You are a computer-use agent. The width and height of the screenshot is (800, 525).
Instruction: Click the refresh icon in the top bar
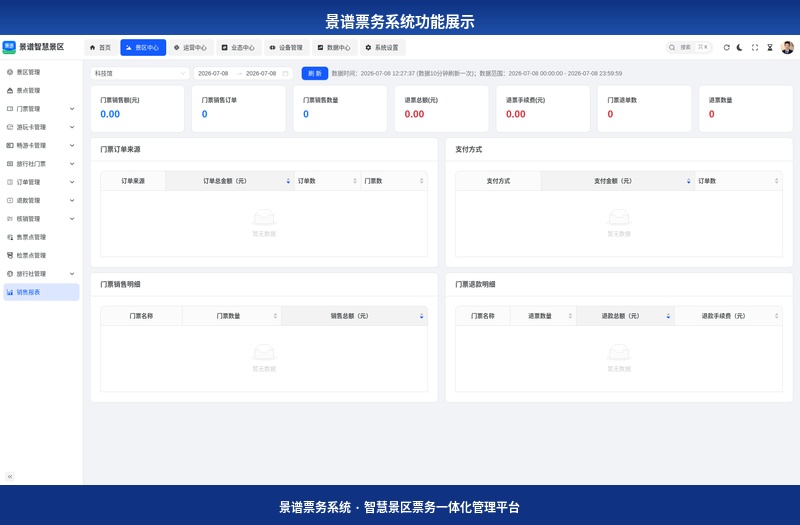point(726,47)
